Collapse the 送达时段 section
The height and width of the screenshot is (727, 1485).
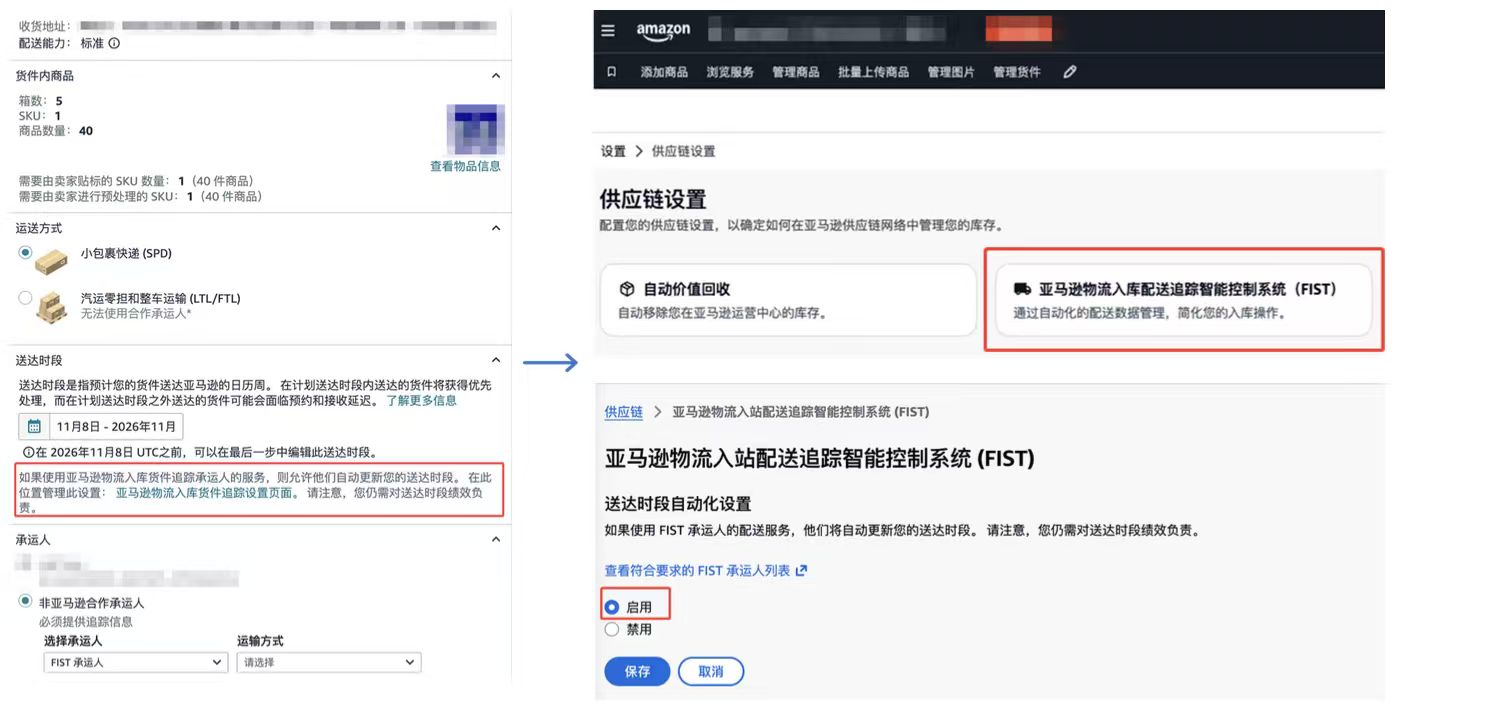coord(495,360)
